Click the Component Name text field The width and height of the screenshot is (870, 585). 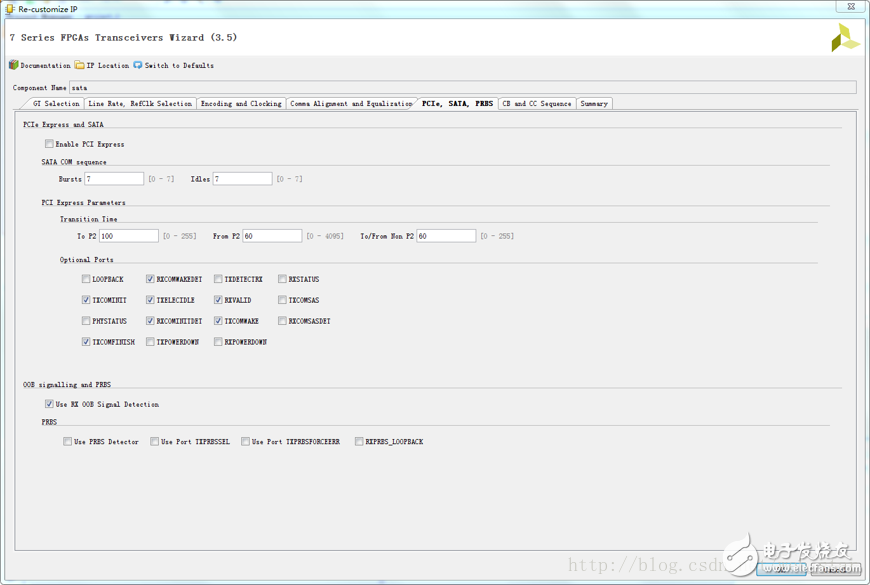460,88
